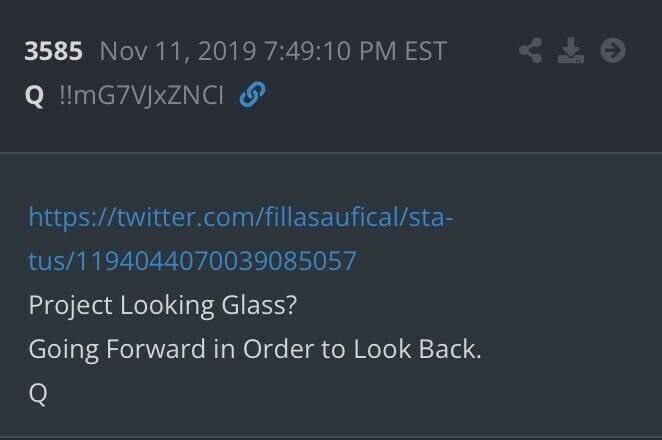
Task: Go to next post with the arrow icon
Action: (x=613, y=50)
